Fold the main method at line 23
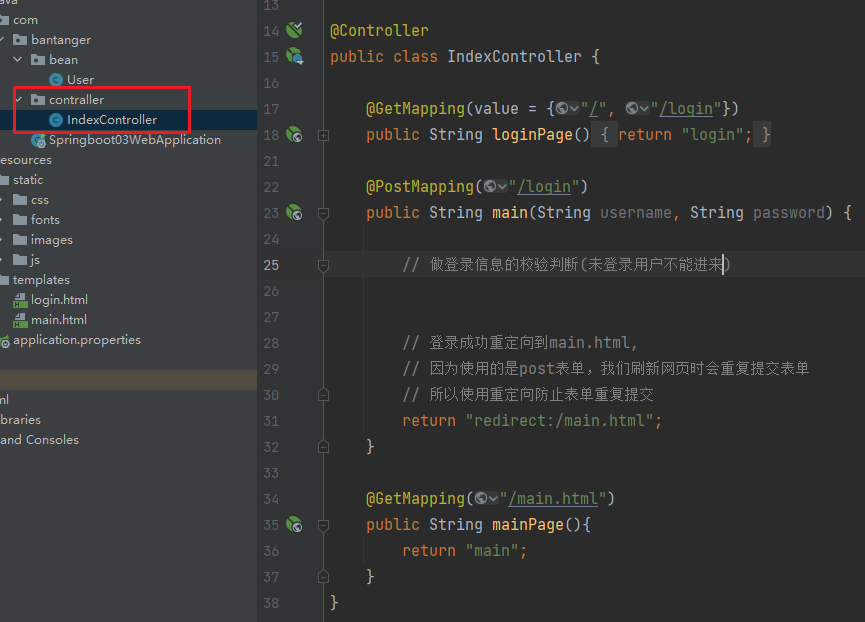 pos(324,213)
